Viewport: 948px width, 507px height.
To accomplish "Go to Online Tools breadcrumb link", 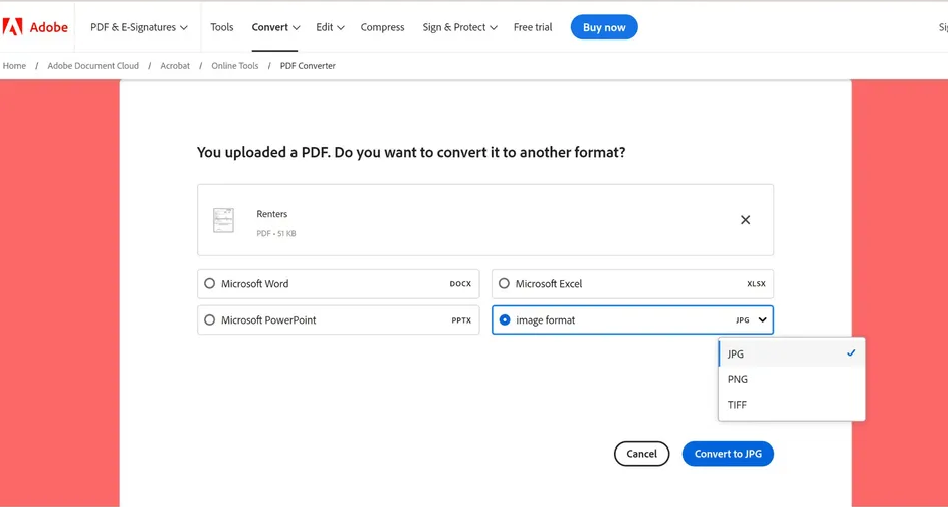I will 234,66.
